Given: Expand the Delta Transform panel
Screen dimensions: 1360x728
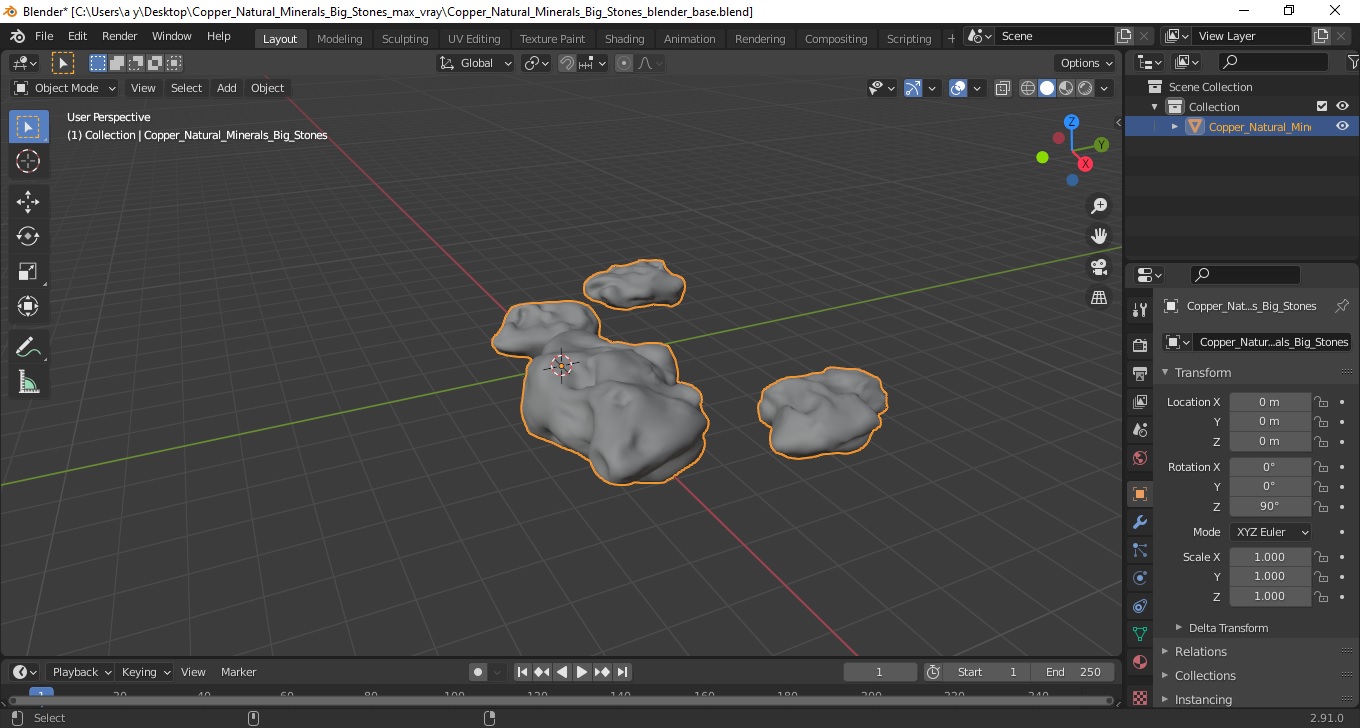Looking at the screenshot, I should click(x=1228, y=628).
